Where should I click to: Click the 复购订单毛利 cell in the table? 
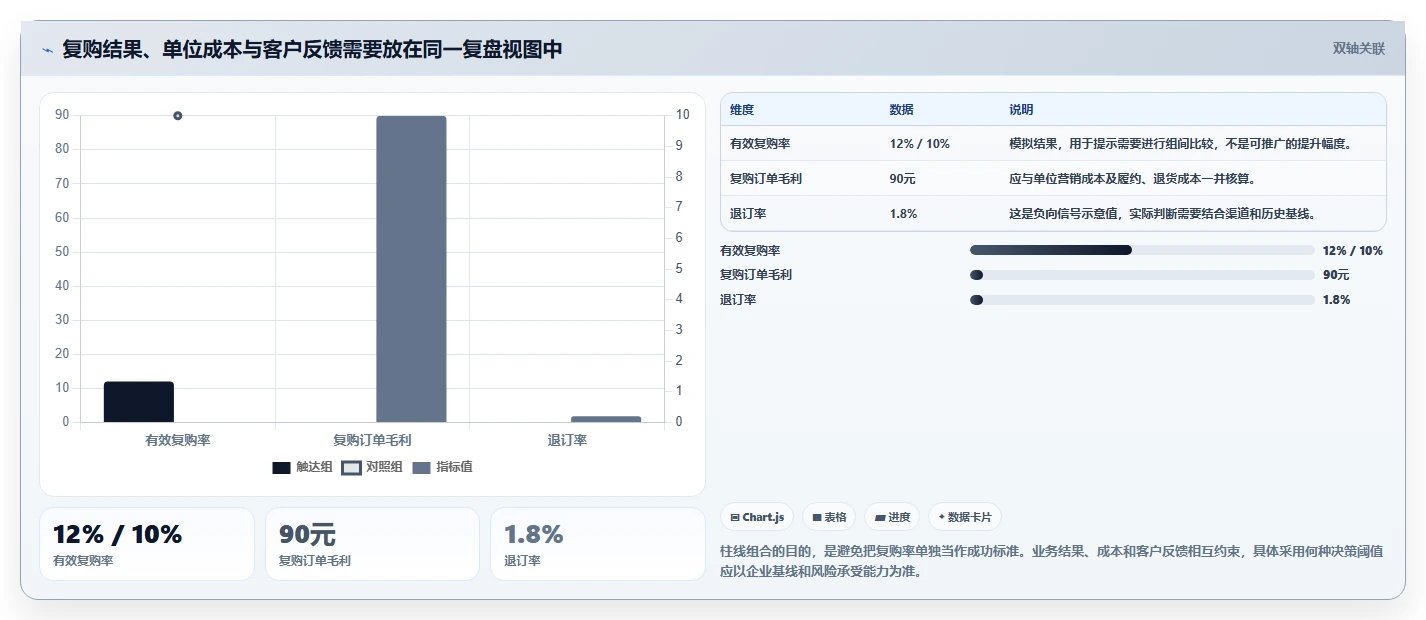[766, 179]
